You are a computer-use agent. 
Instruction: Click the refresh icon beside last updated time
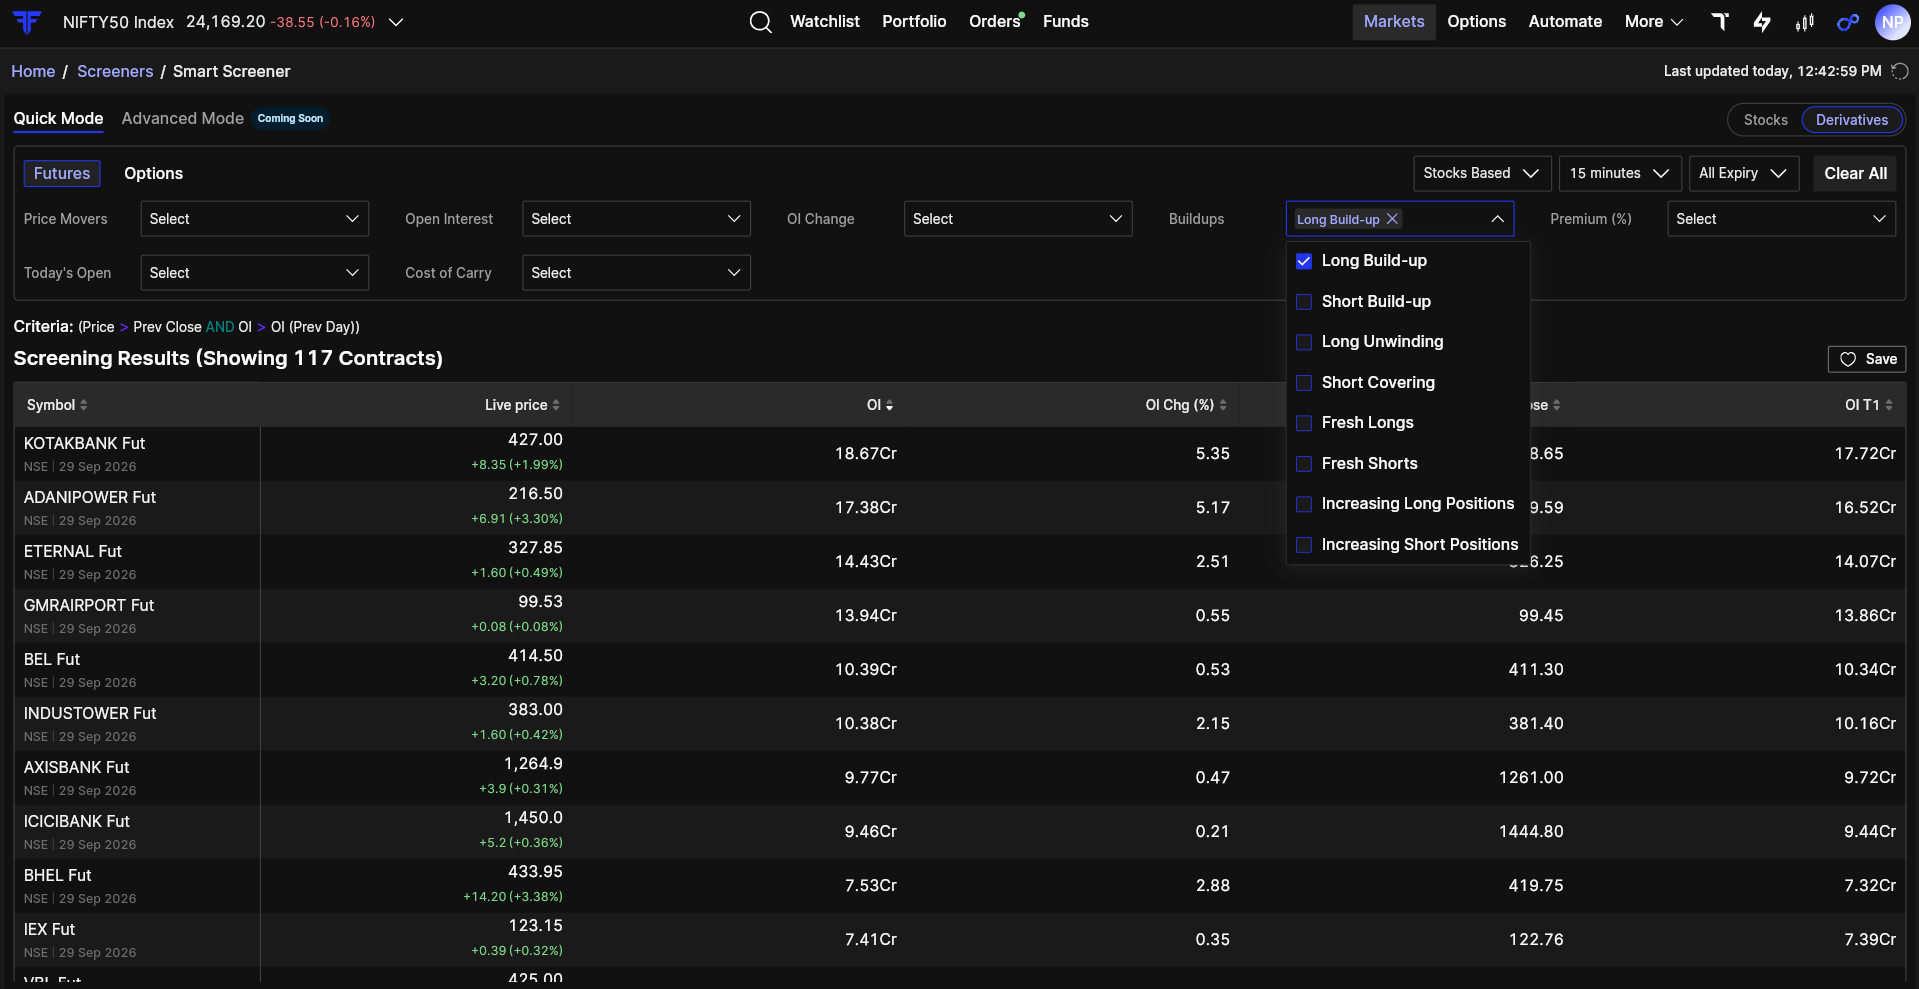(1900, 71)
